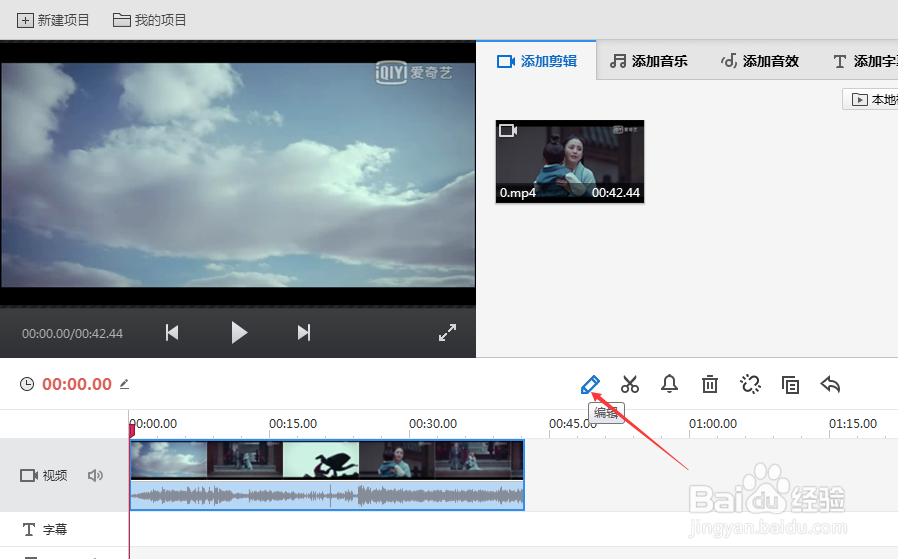898x559 pixels.
Task: Click the 视频 track label
Action: point(55,475)
